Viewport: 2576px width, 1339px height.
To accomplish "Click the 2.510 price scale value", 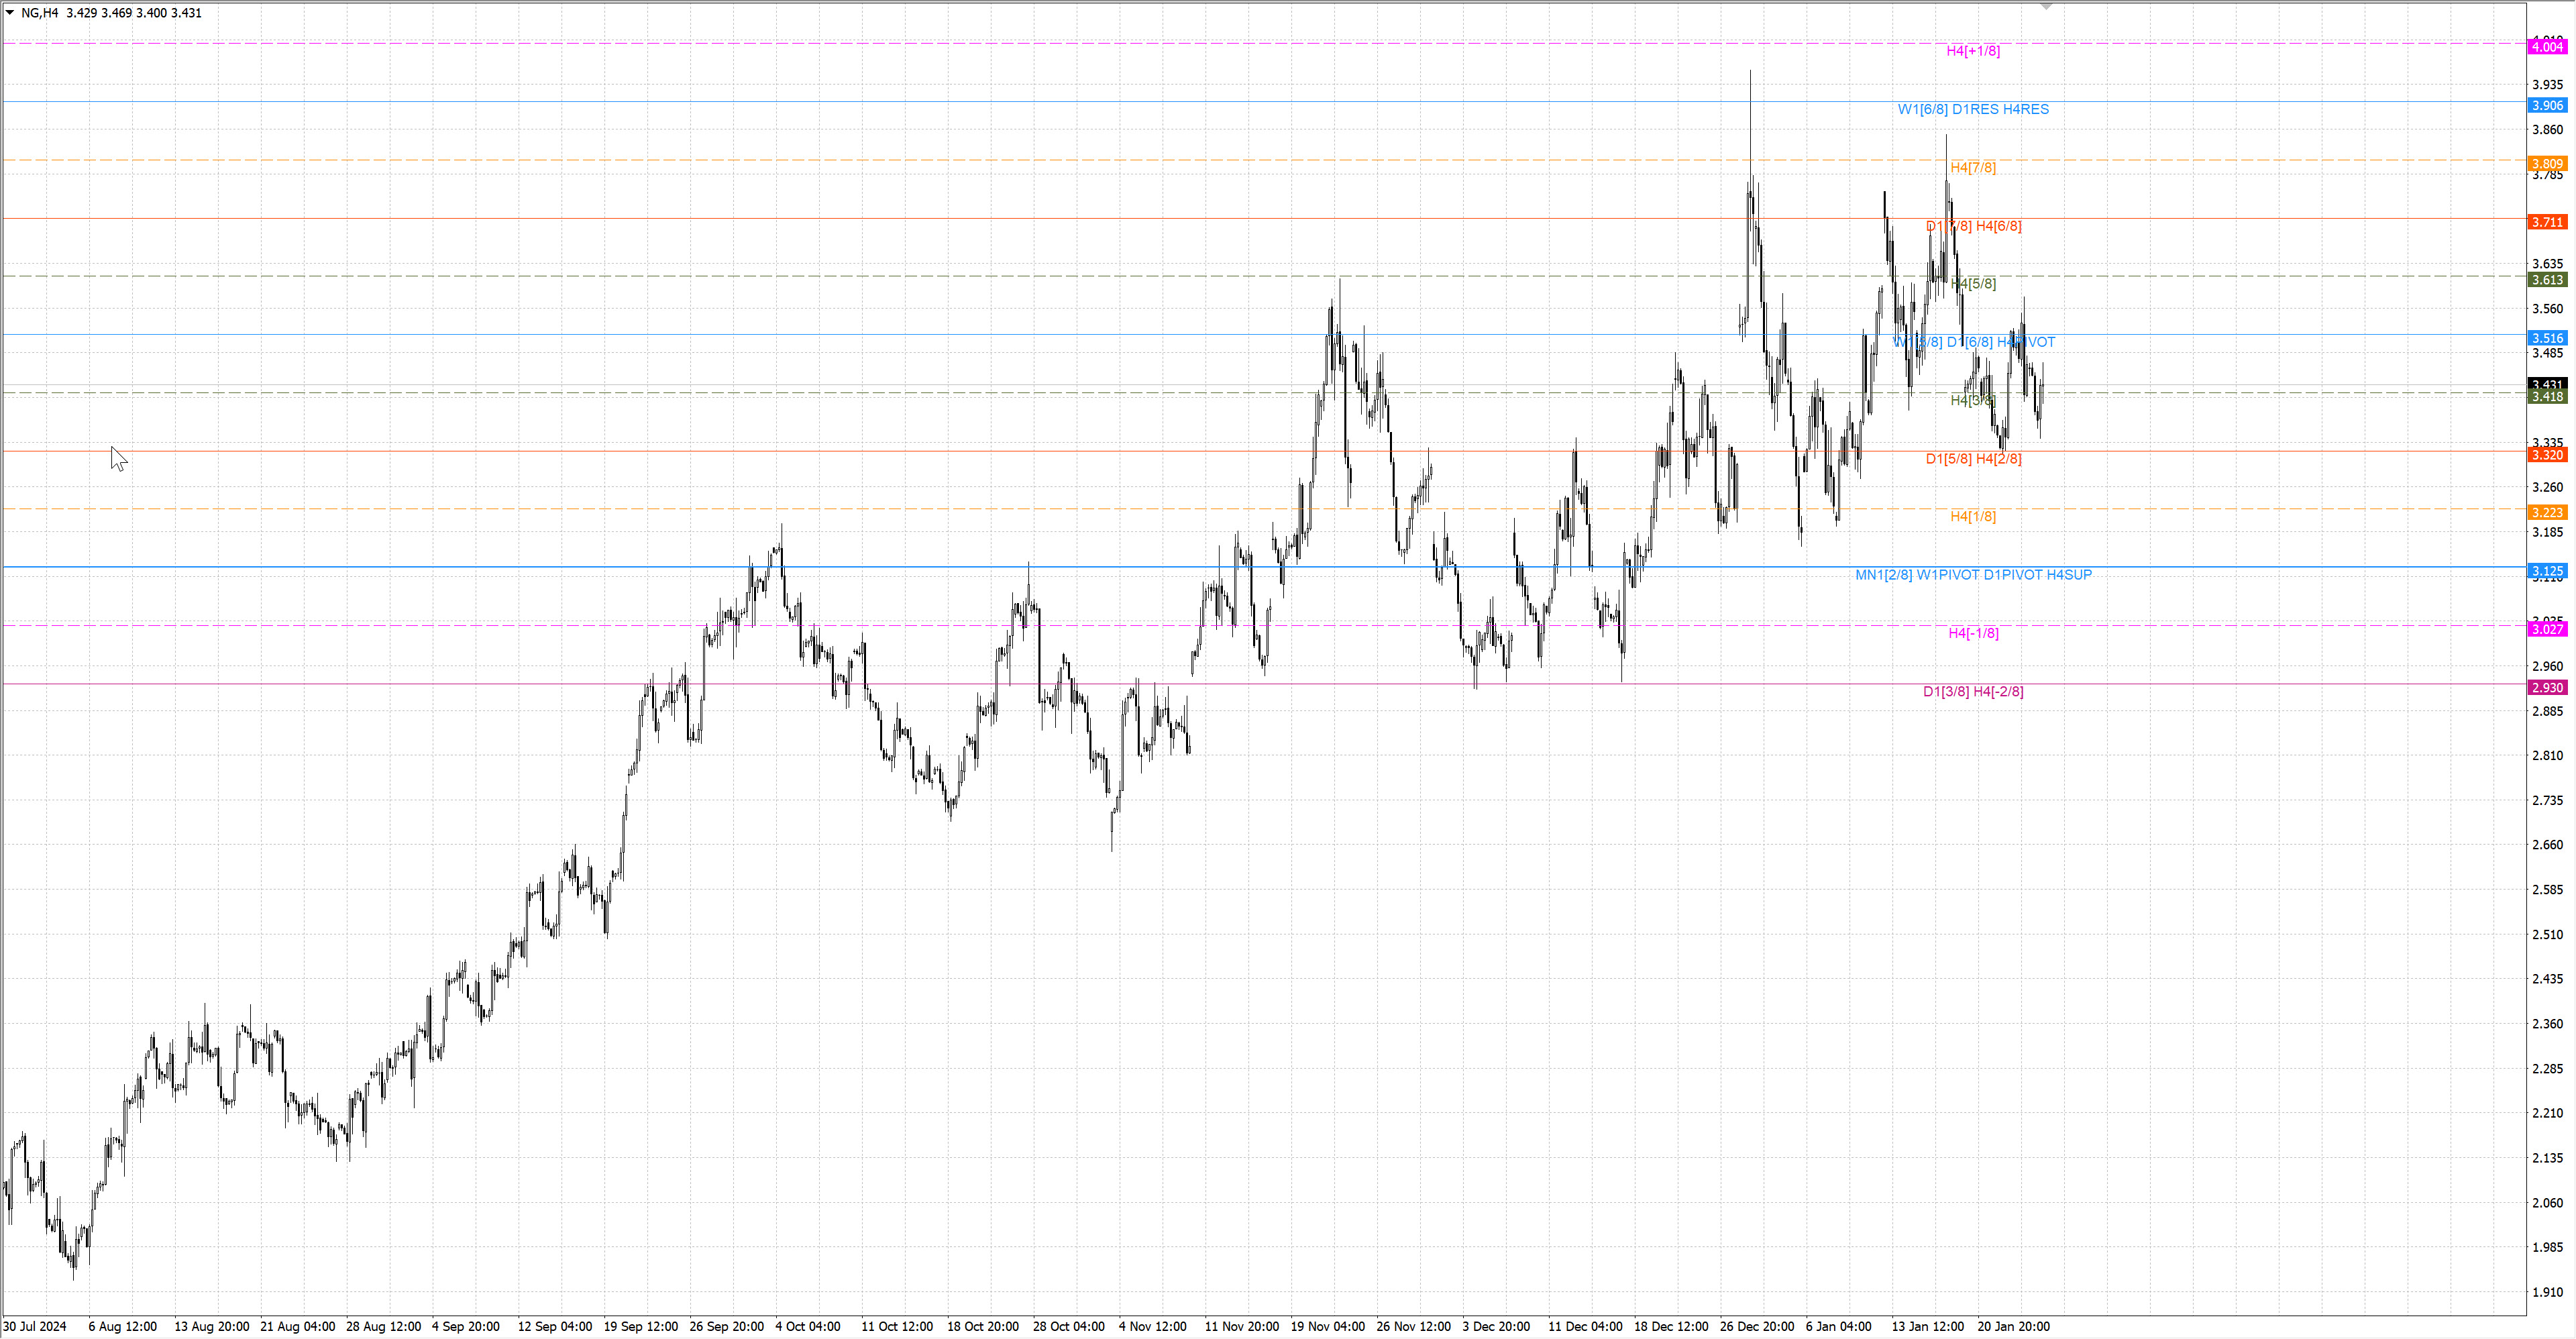I will pos(2547,935).
